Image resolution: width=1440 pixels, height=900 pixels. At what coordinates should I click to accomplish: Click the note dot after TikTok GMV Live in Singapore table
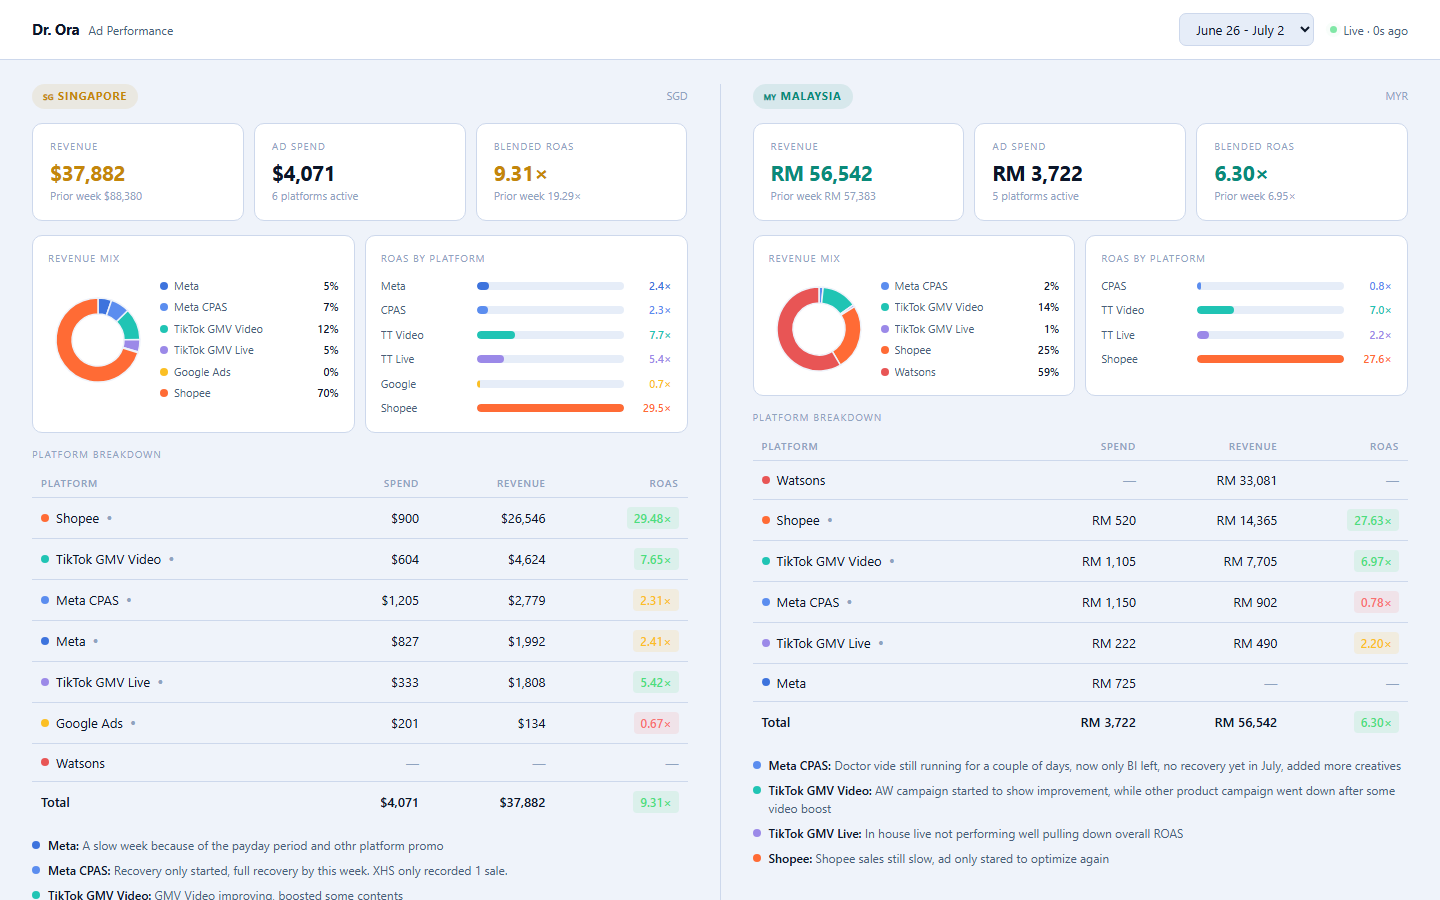pos(160,682)
